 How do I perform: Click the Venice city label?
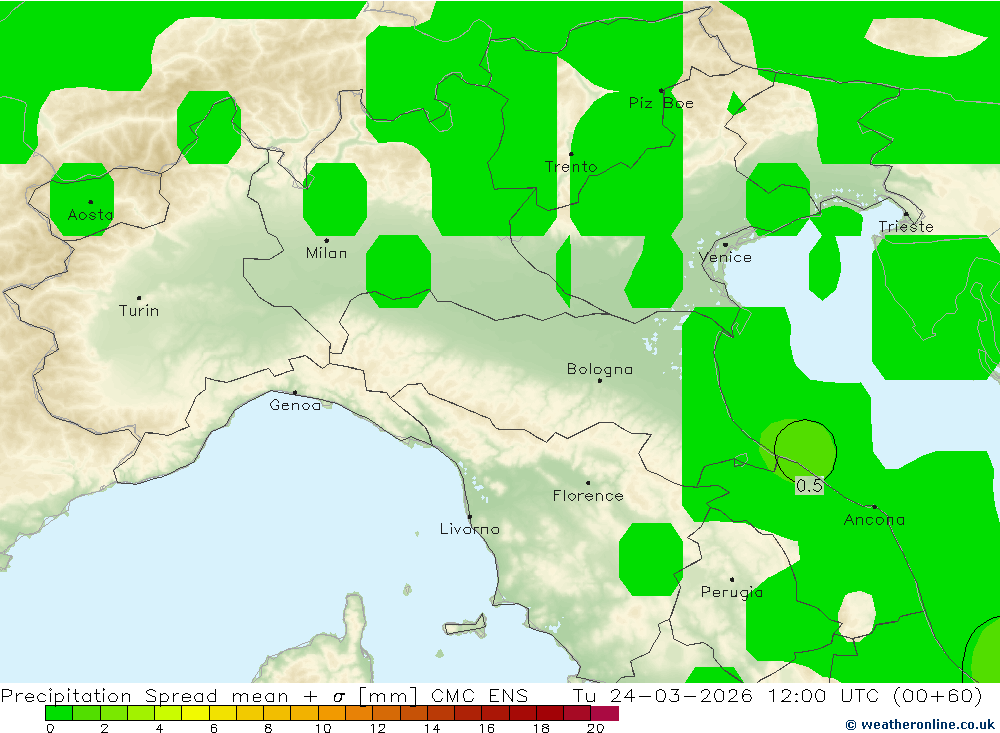point(725,257)
